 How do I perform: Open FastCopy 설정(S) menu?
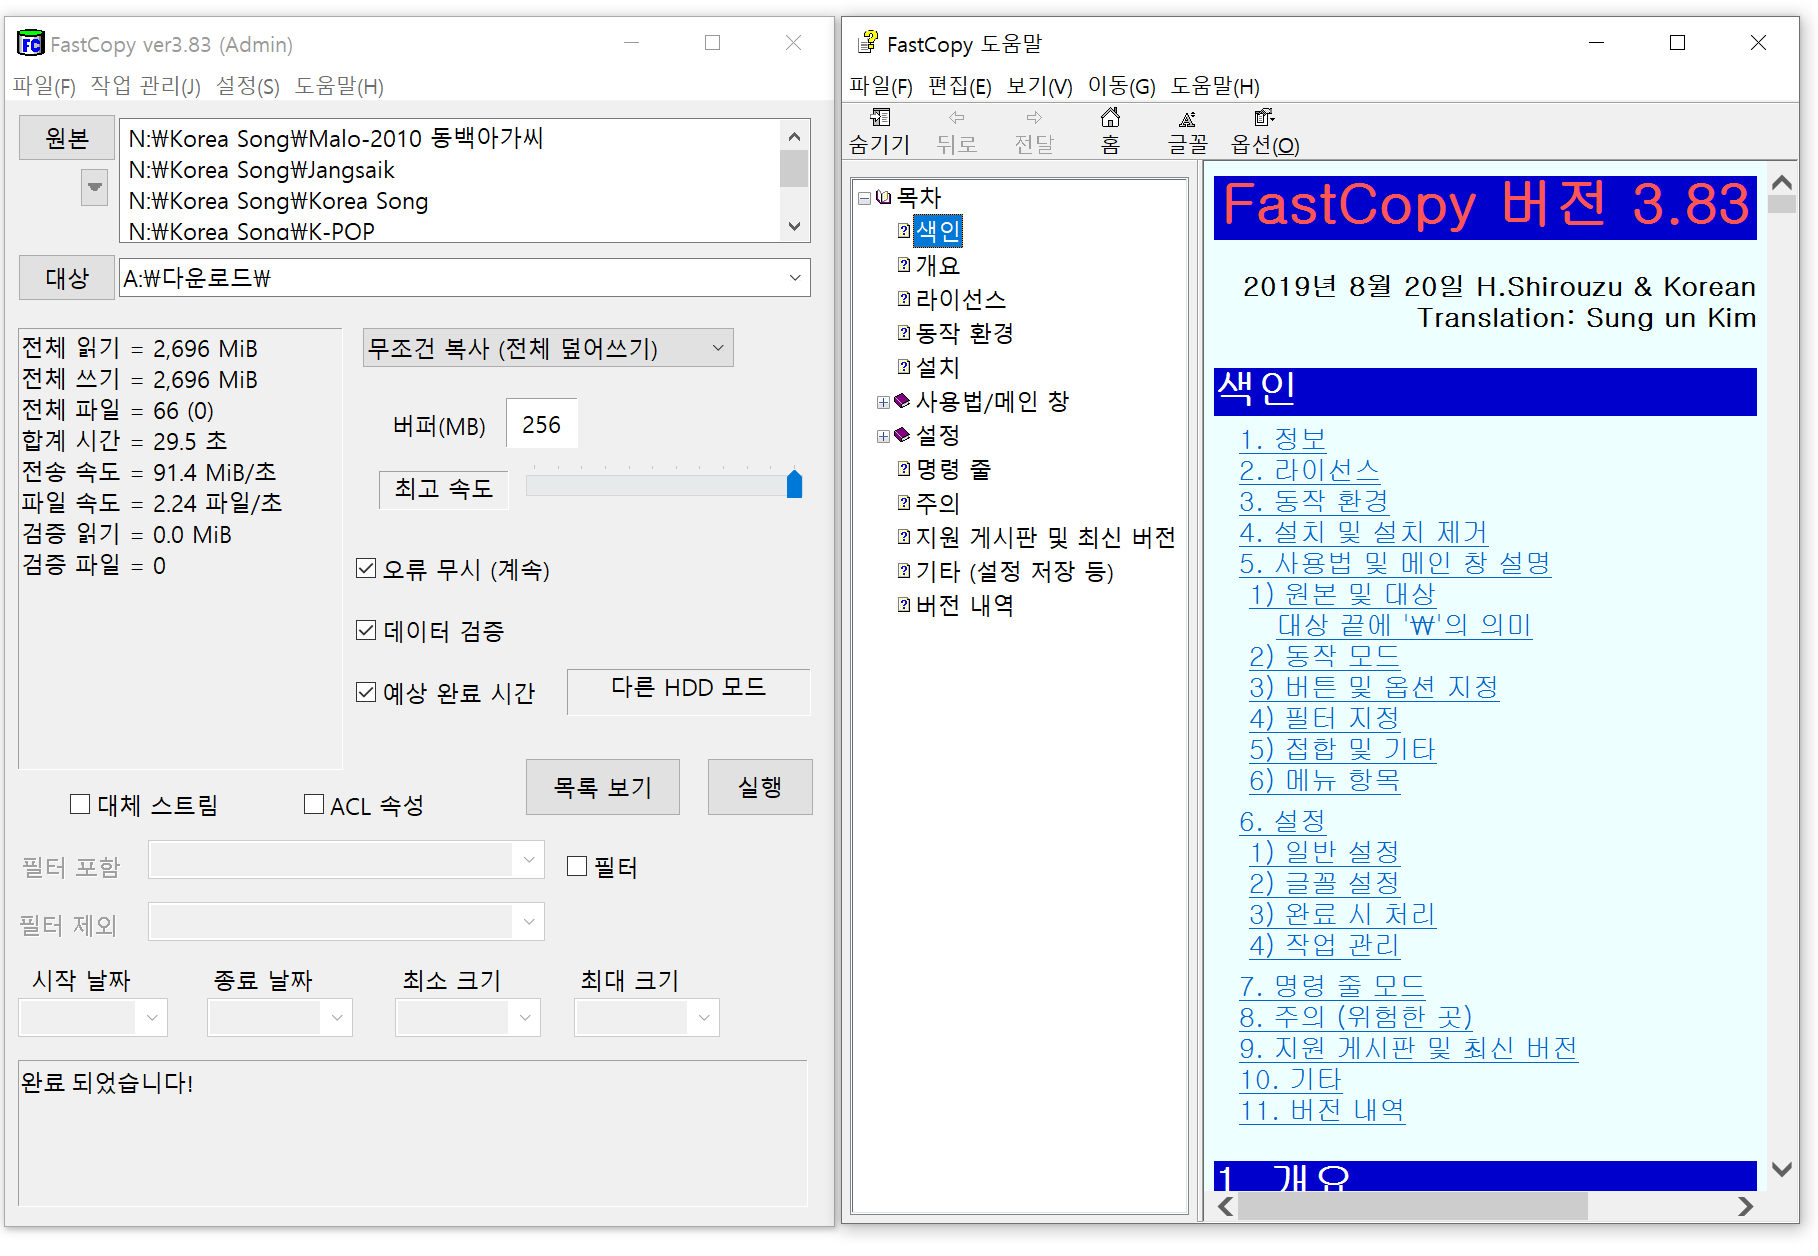(248, 86)
